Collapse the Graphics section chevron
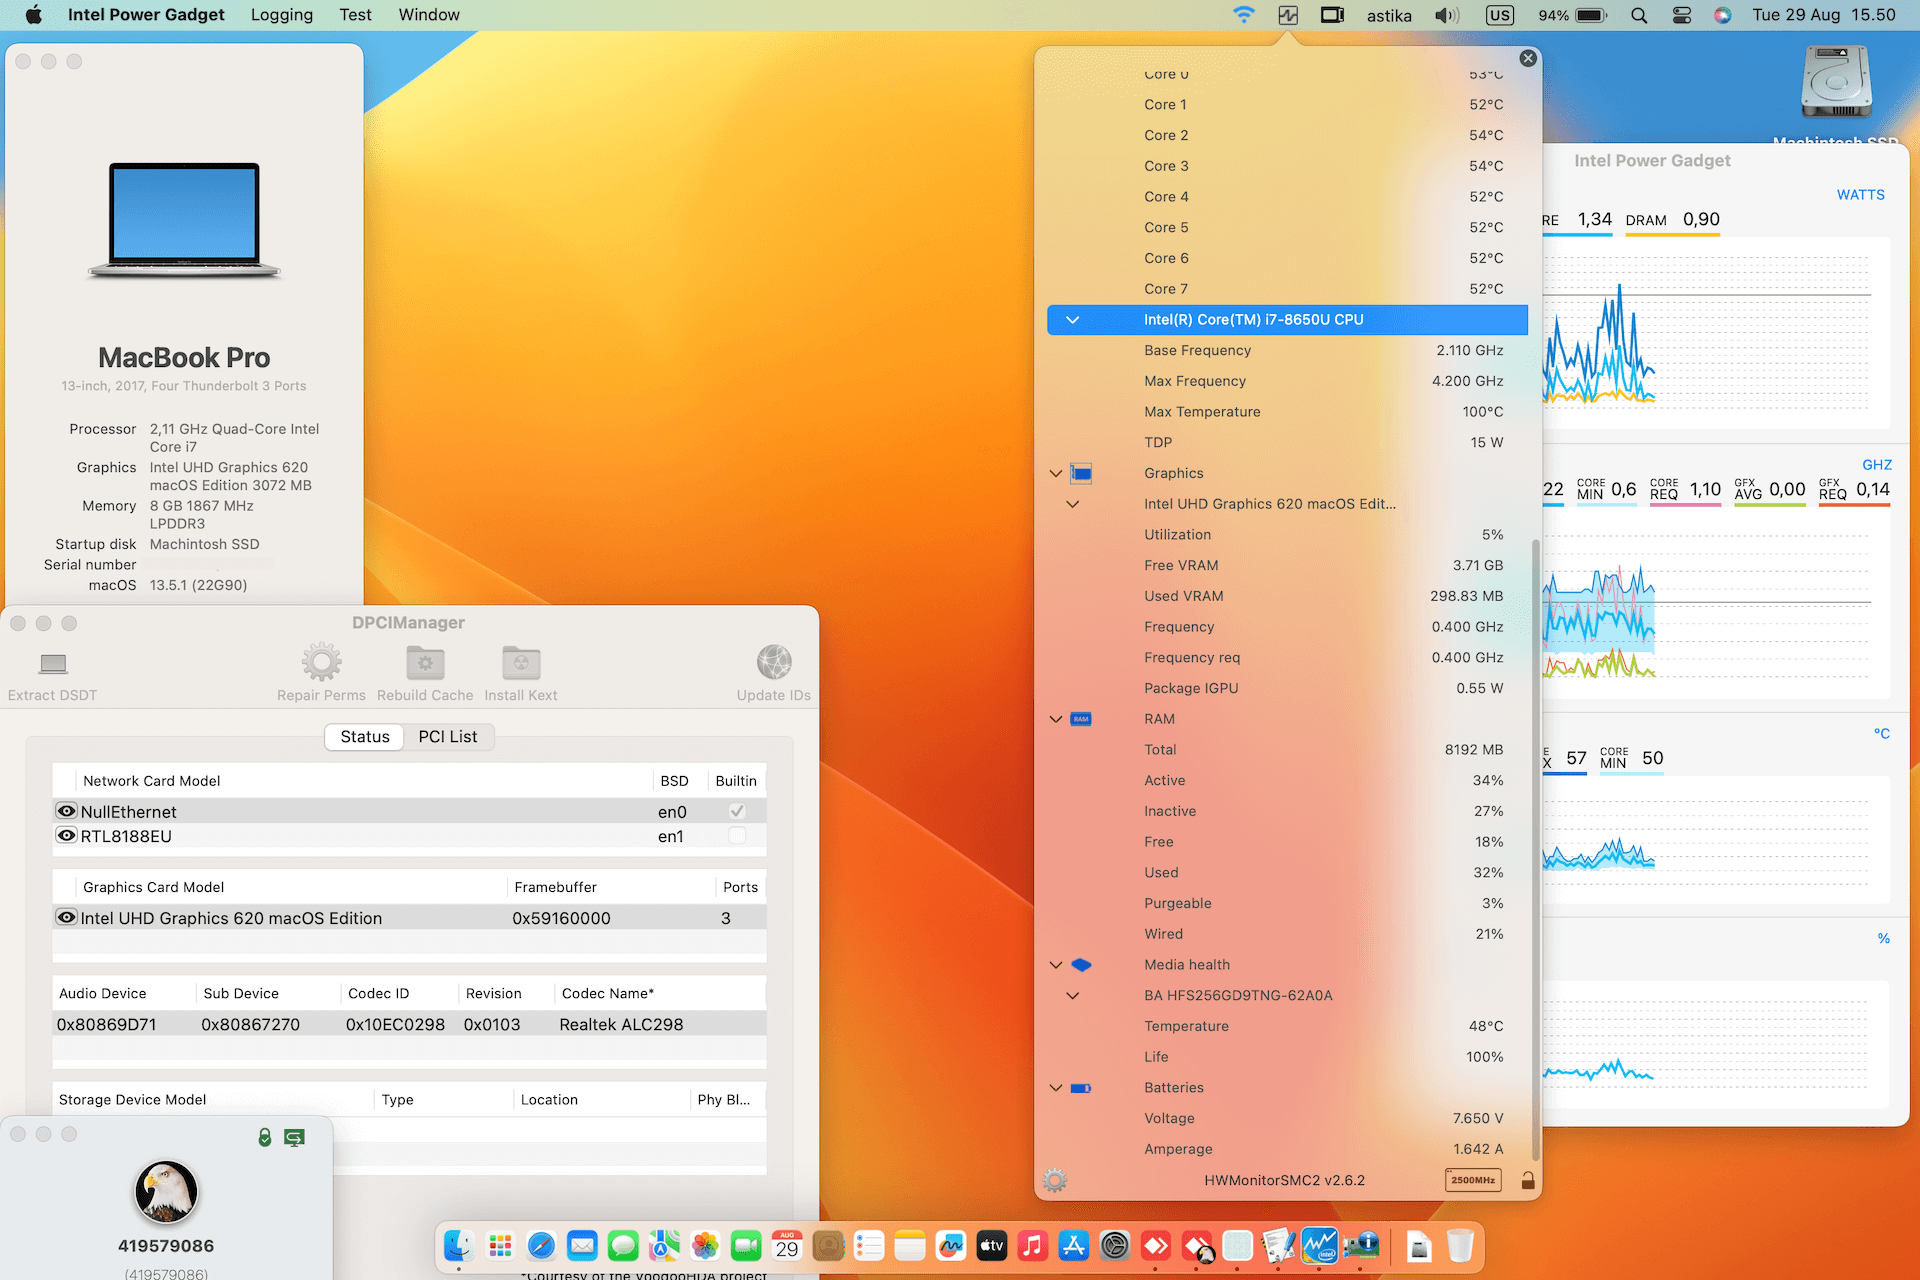This screenshot has width=1920, height=1280. (x=1056, y=473)
